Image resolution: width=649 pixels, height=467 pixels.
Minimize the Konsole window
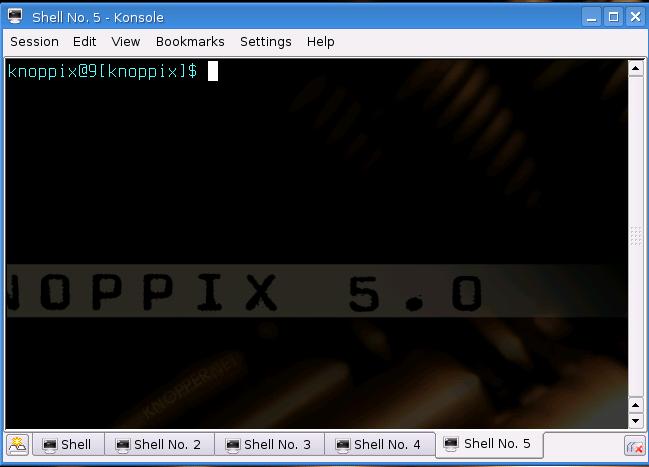[591, 16]
